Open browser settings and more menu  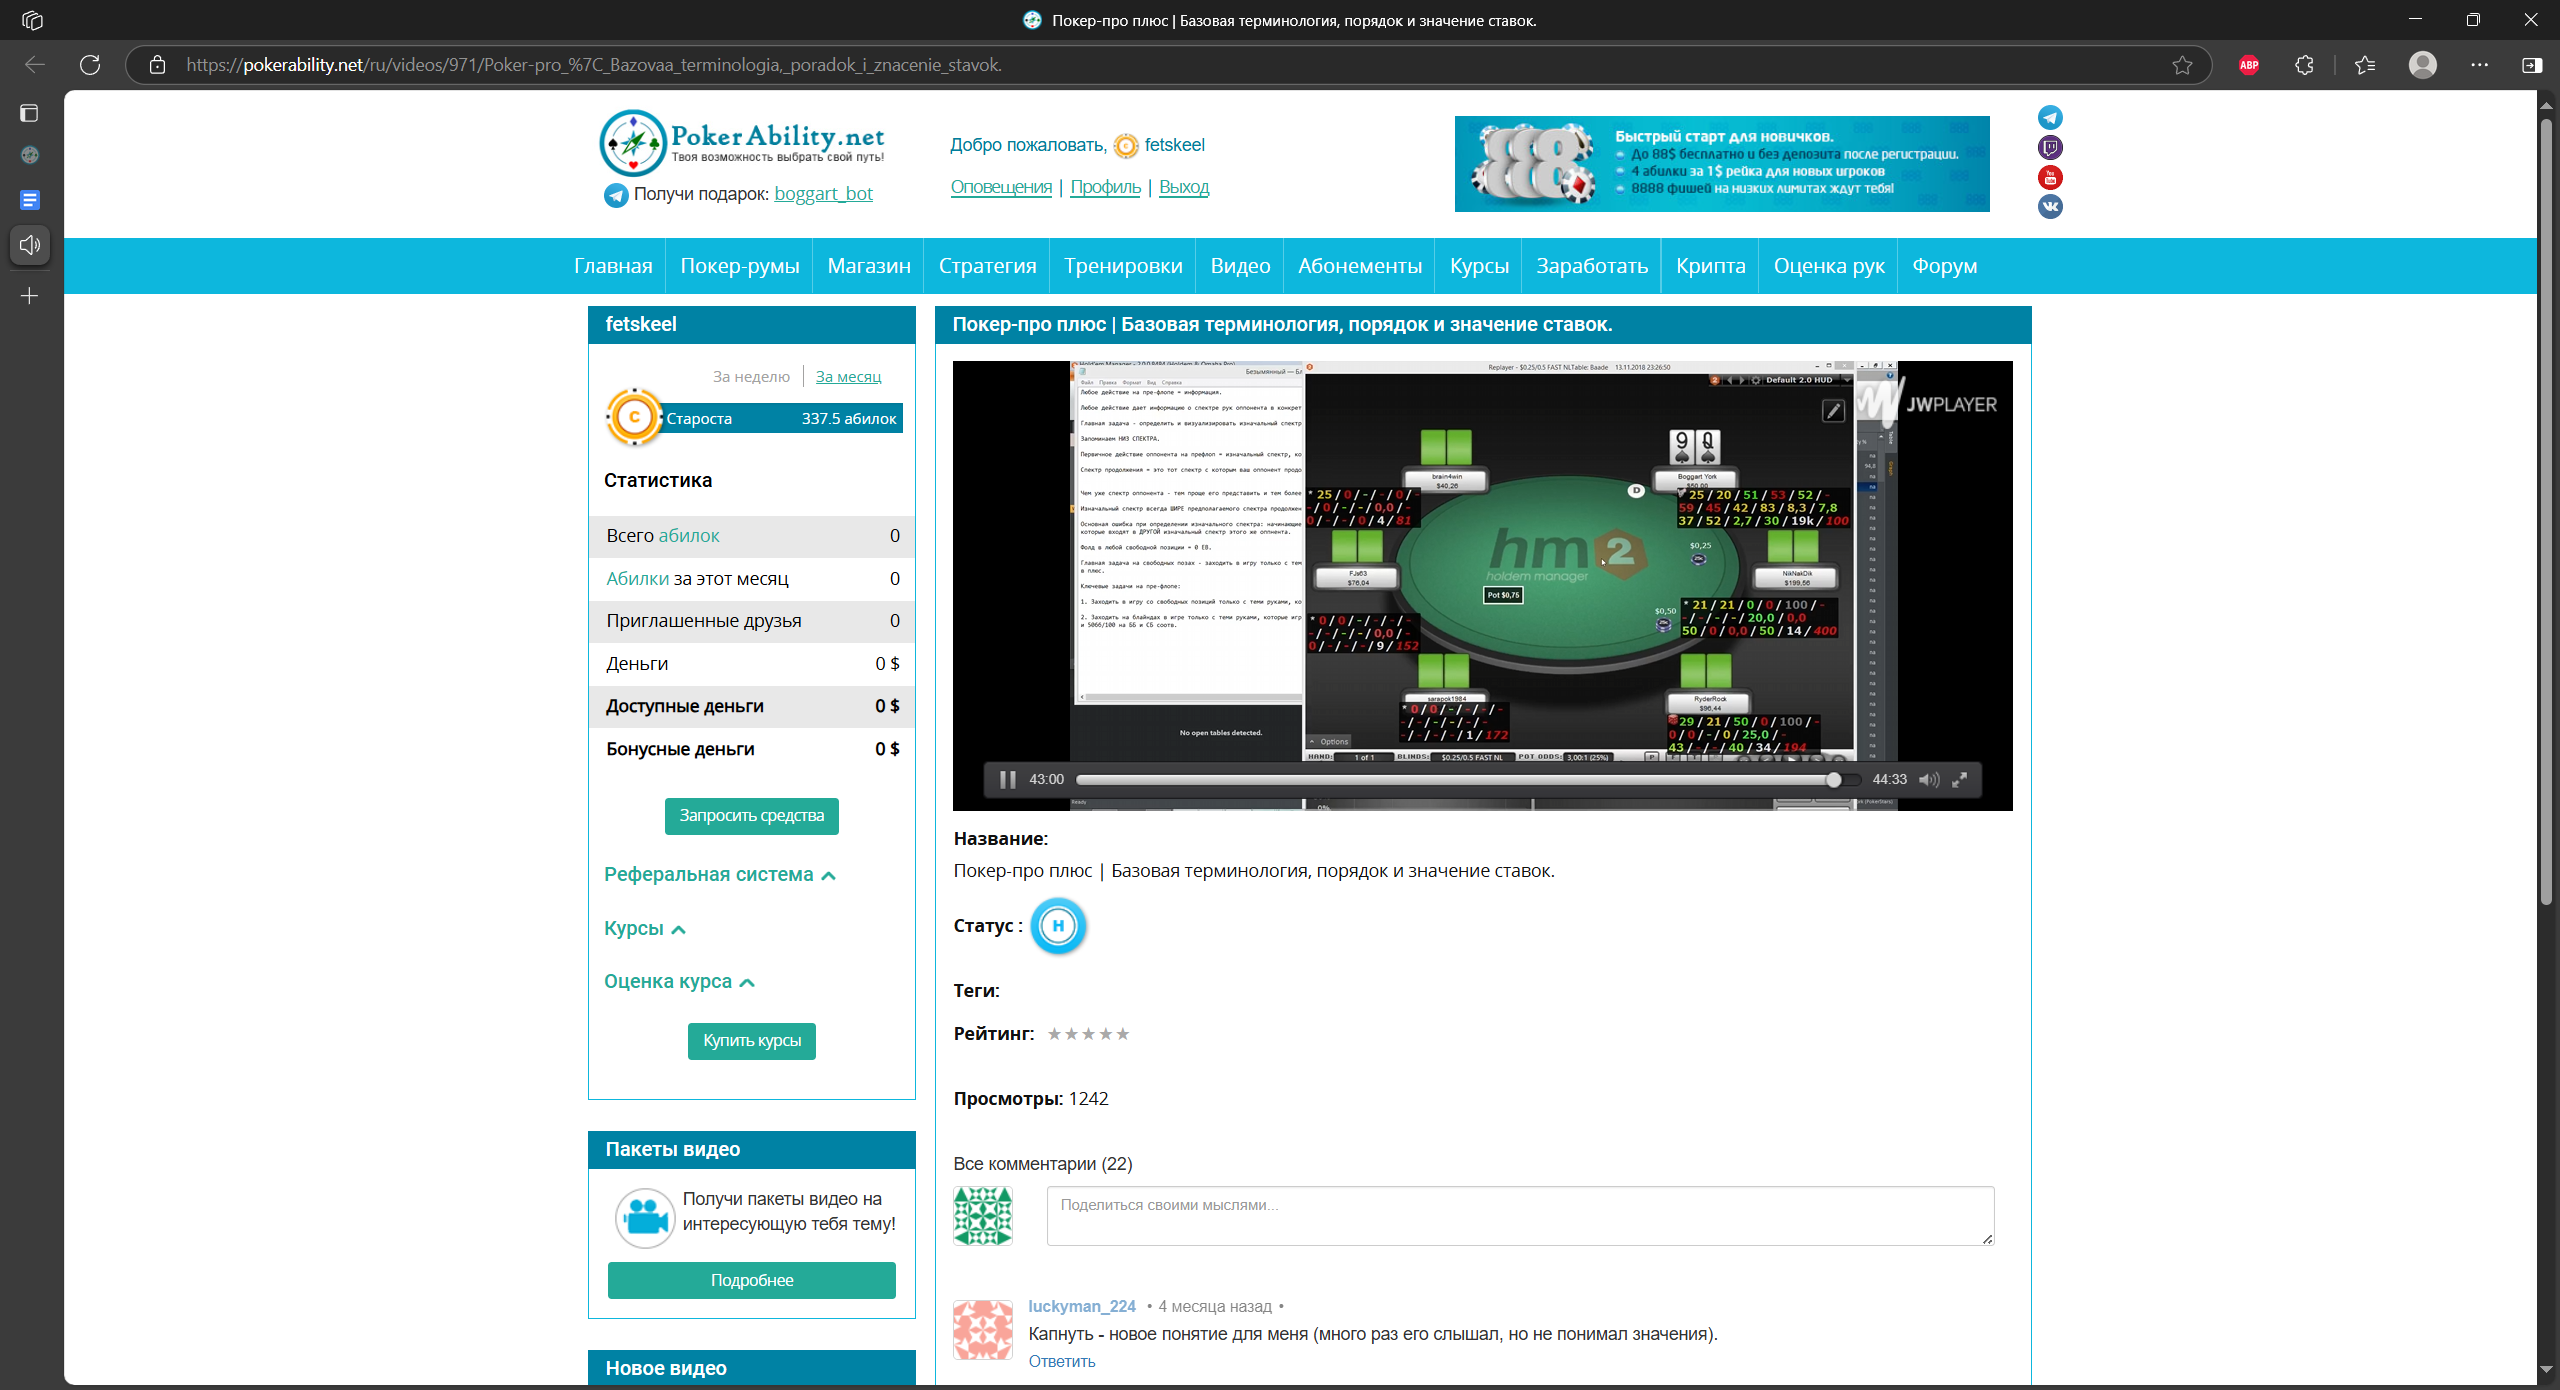tap(2480, 65)
